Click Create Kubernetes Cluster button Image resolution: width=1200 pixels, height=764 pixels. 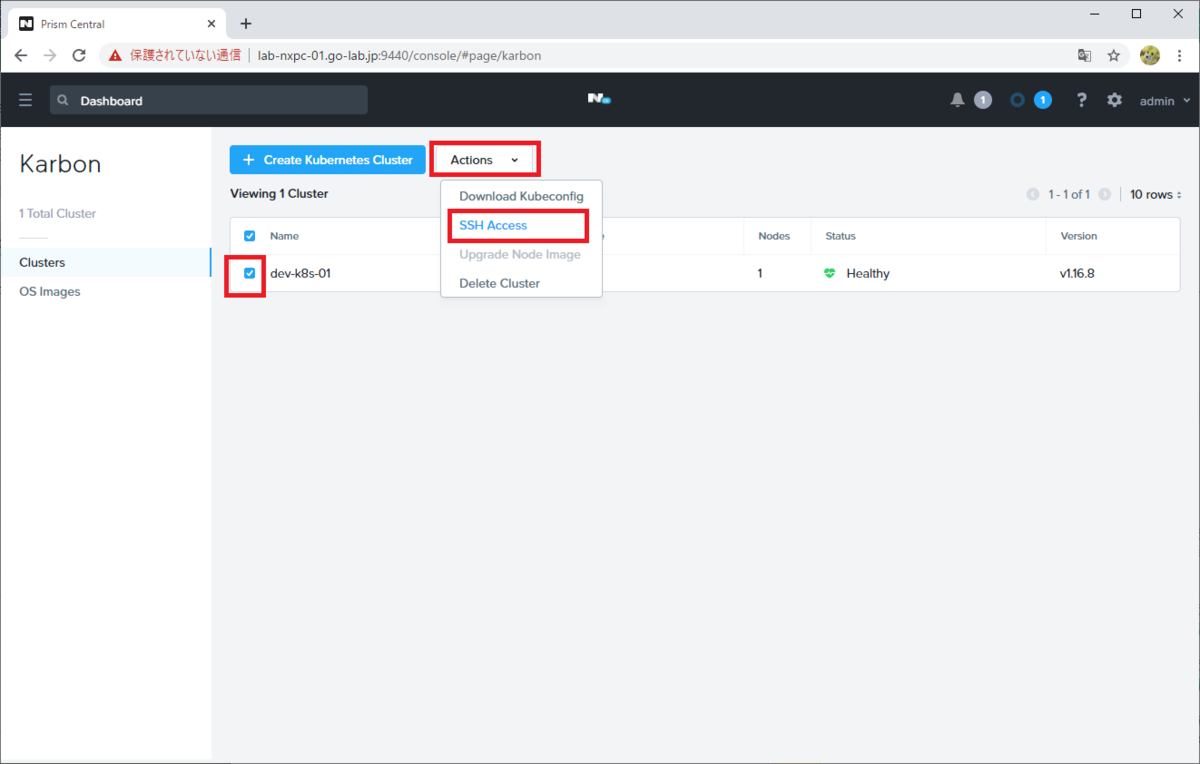(327, 160)
